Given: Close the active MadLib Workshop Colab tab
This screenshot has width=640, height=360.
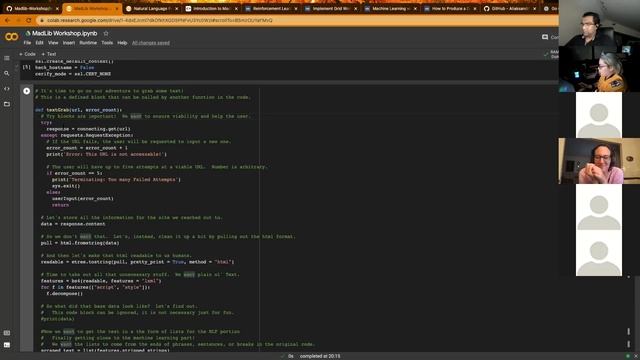Looking at the screenshot, I should [117, 9].
